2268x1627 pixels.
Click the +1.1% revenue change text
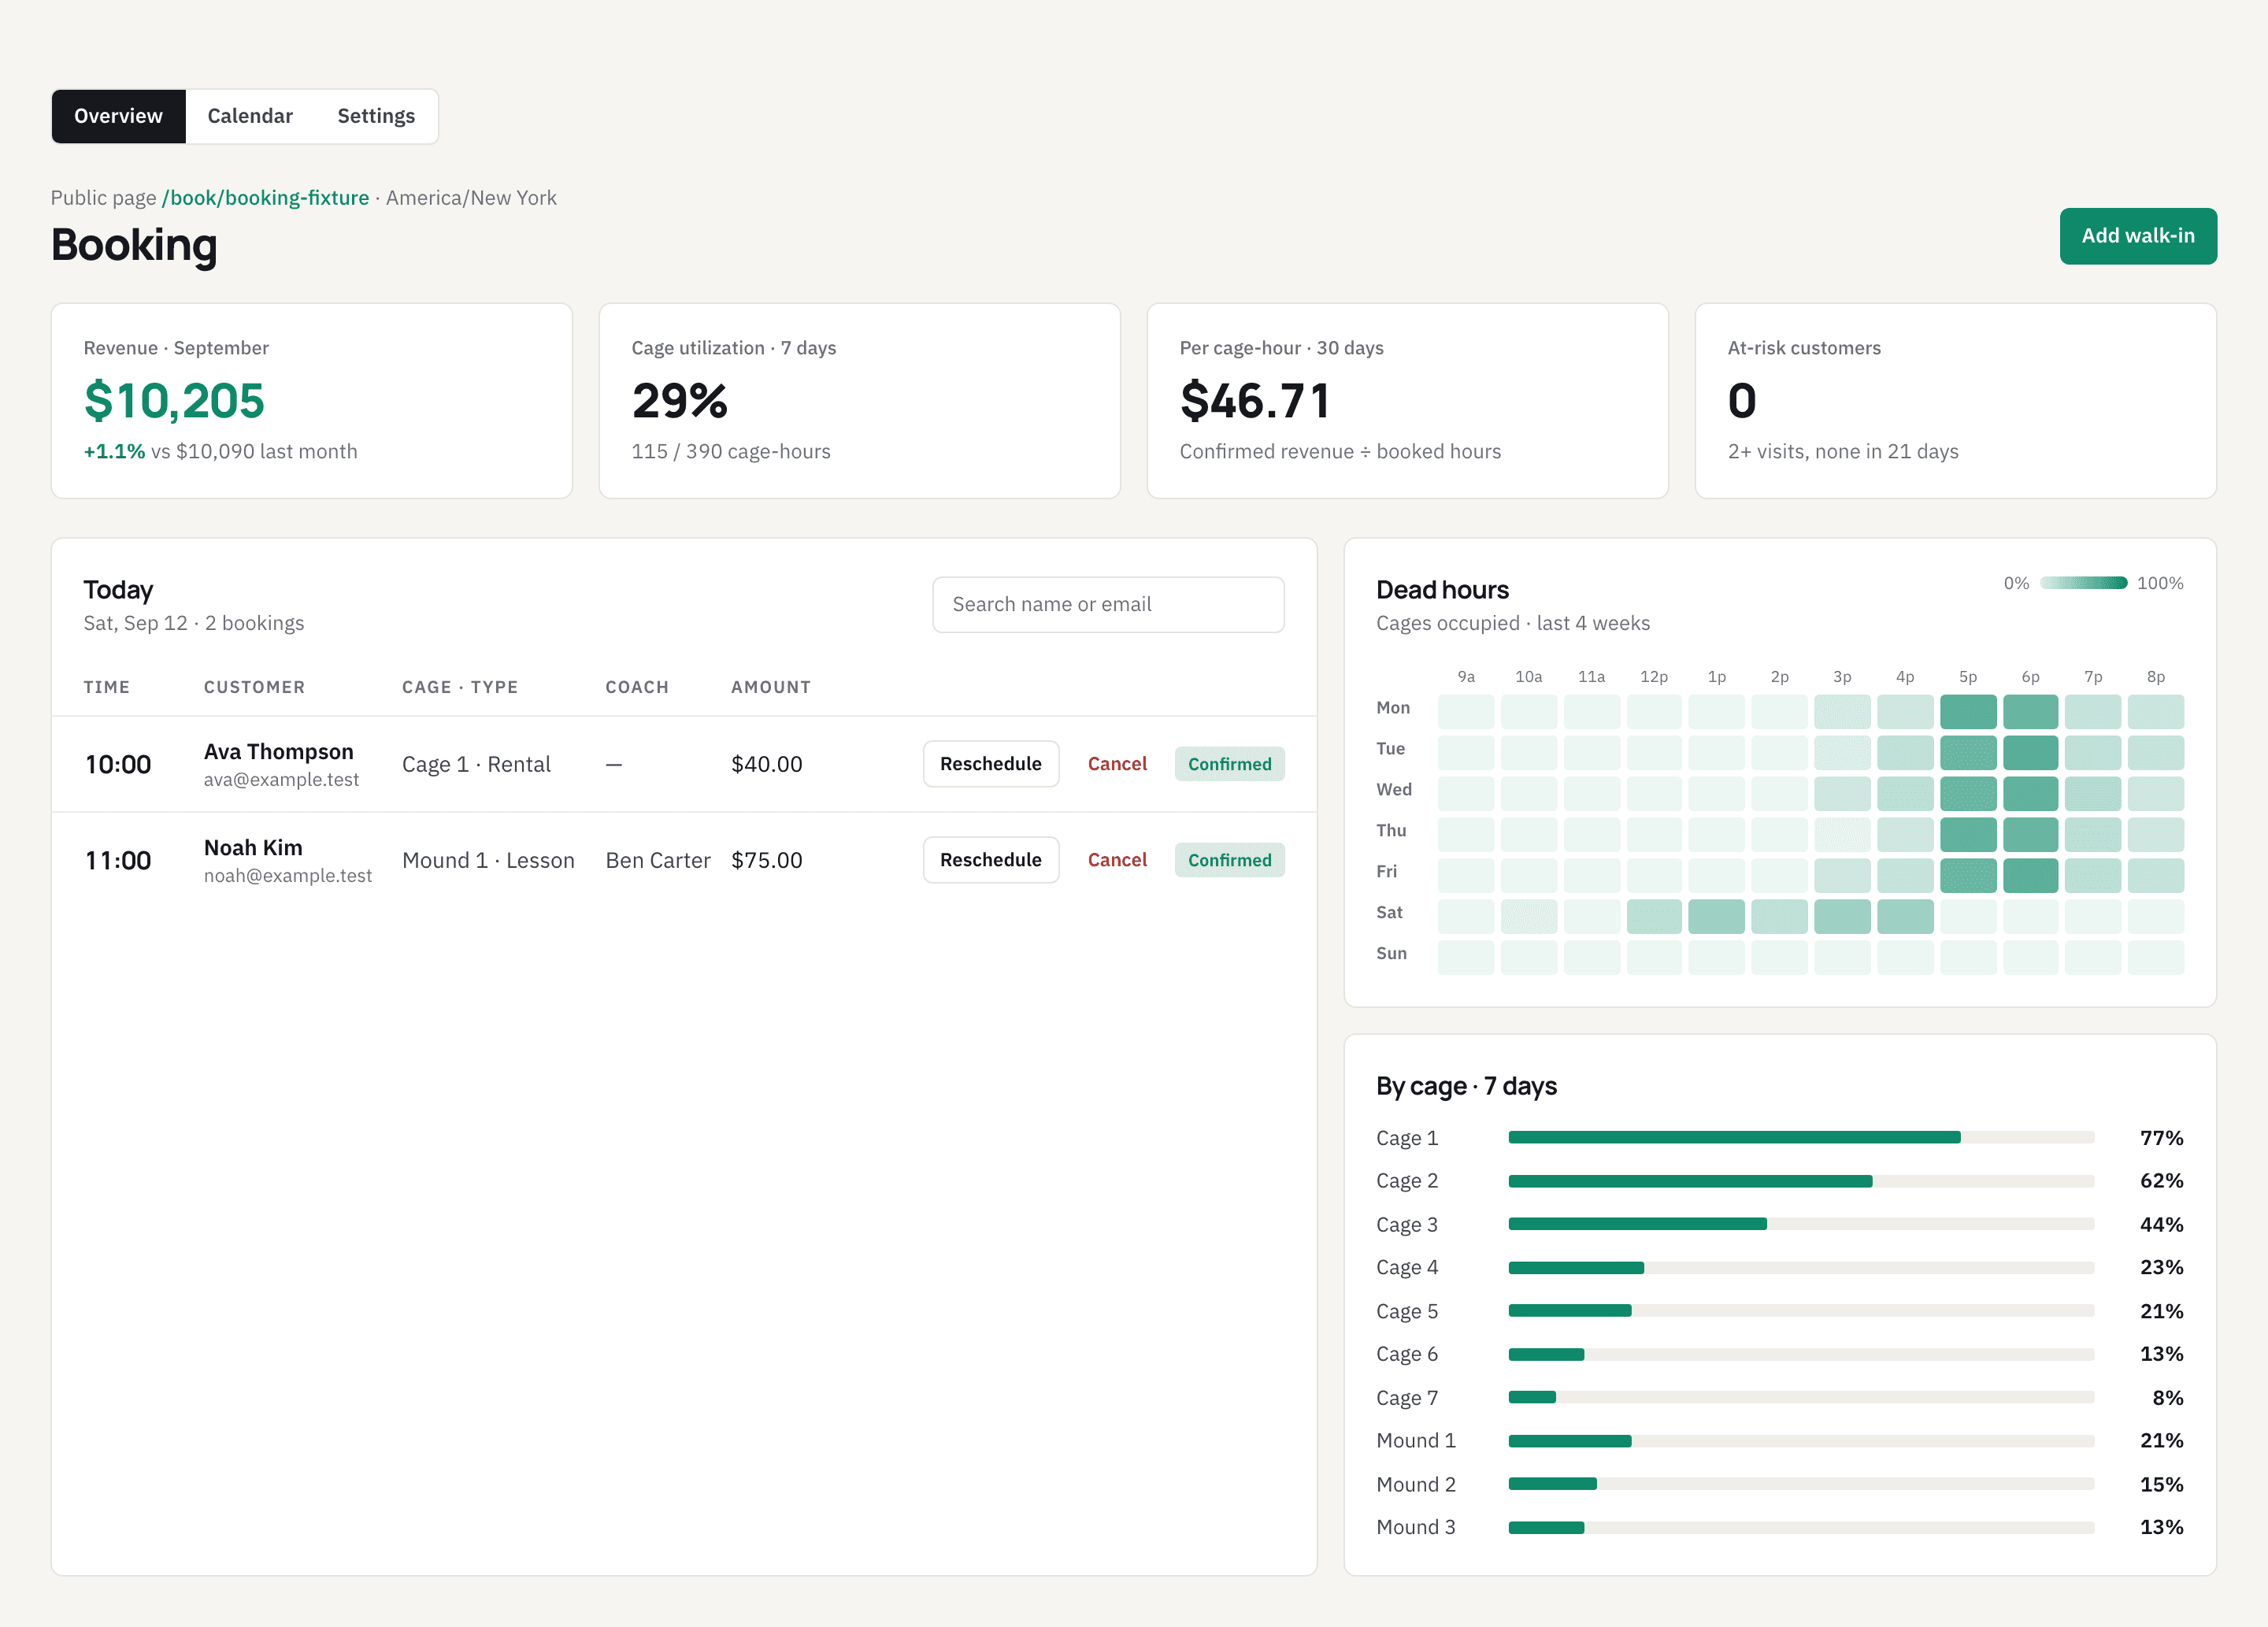pyautogui.click(x=114, y=452)
